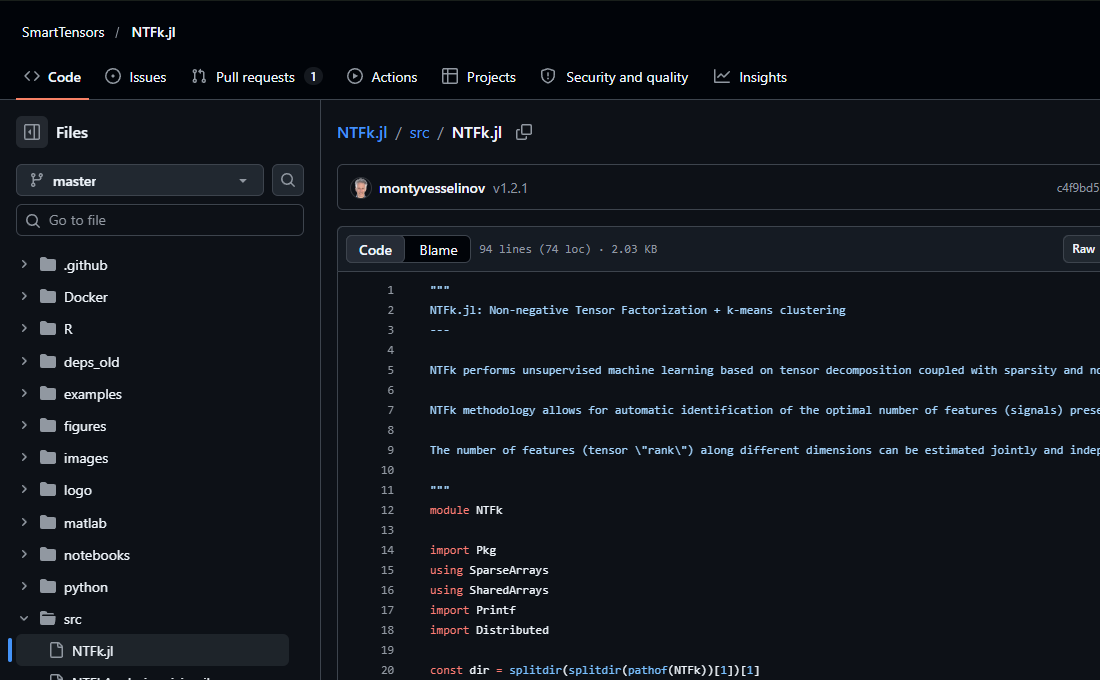
Task: Click 'import Pkg' code line
Action: coord(462,550)
